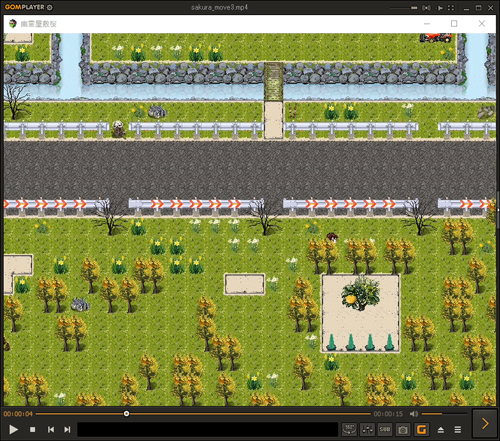
Task: Stop the video playback
Action: tap(32, 429)
